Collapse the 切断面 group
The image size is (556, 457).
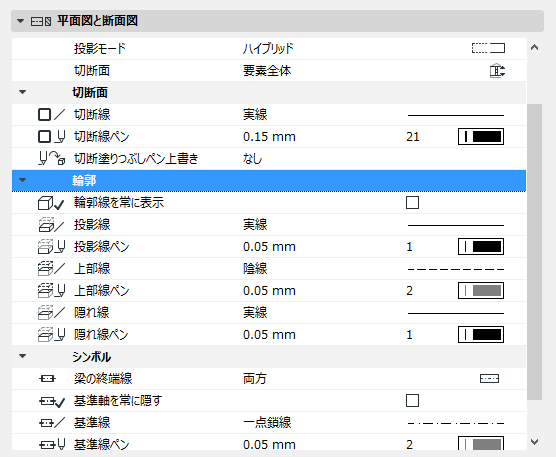pyautogui.click(x=23, y=92)
